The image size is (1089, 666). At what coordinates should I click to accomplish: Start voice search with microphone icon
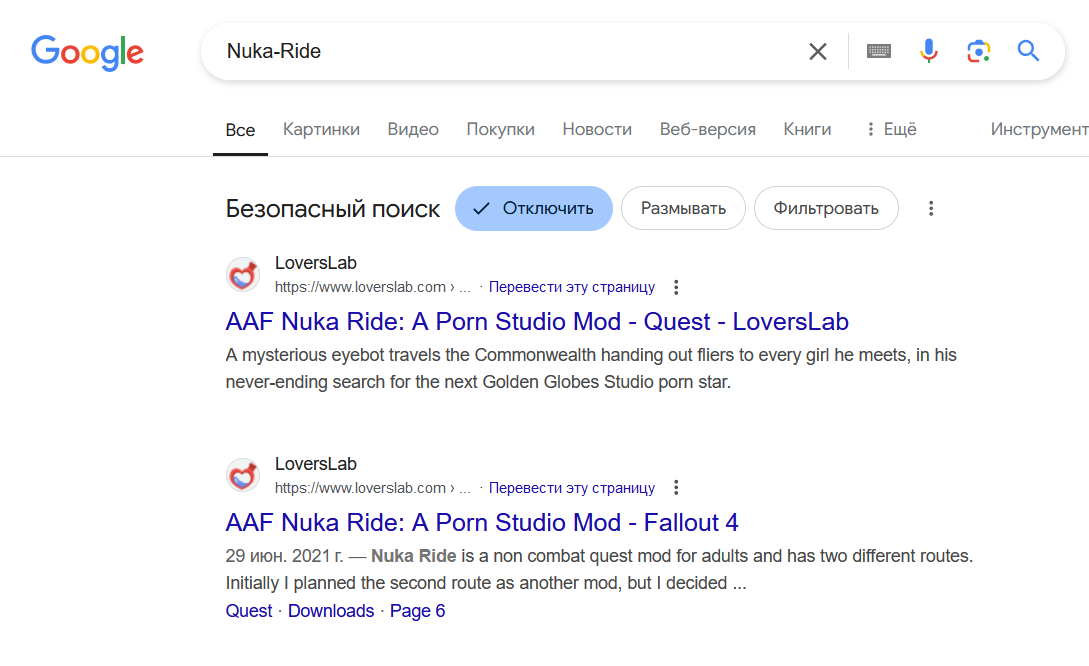point(929,51)
